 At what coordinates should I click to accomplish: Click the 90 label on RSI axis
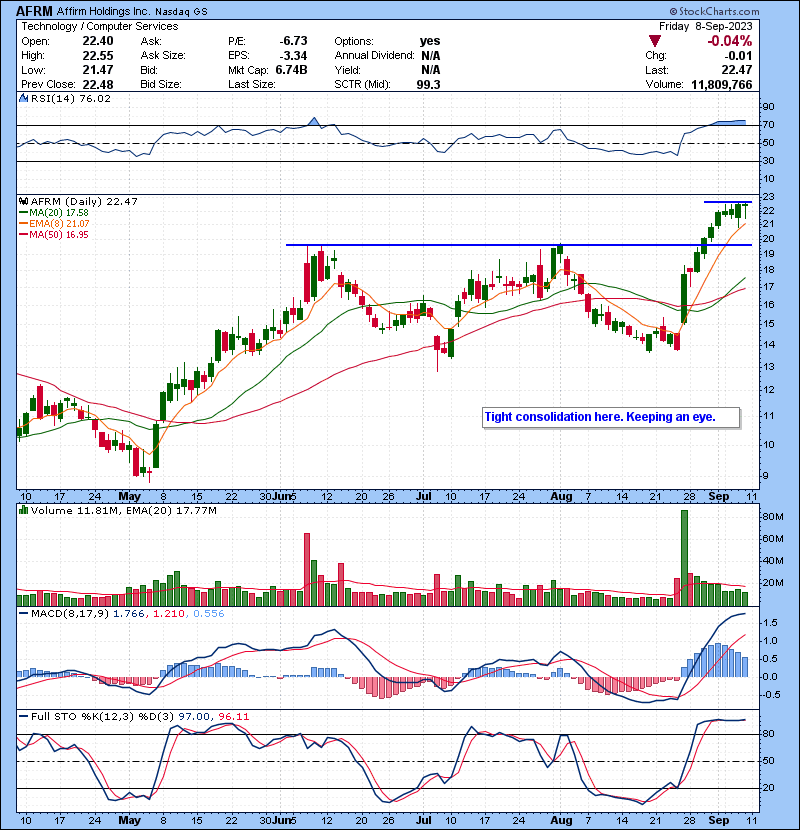click(768, 107)
